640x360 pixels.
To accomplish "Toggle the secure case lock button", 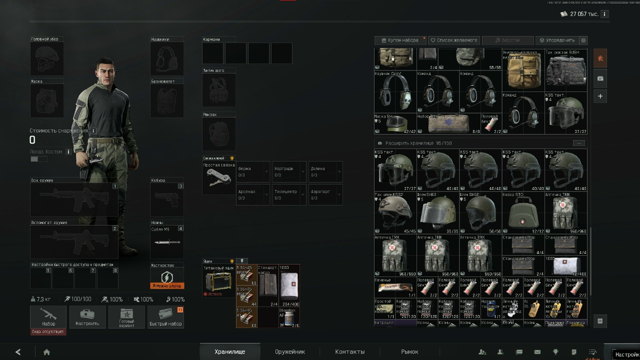I will tap(242, 260).
